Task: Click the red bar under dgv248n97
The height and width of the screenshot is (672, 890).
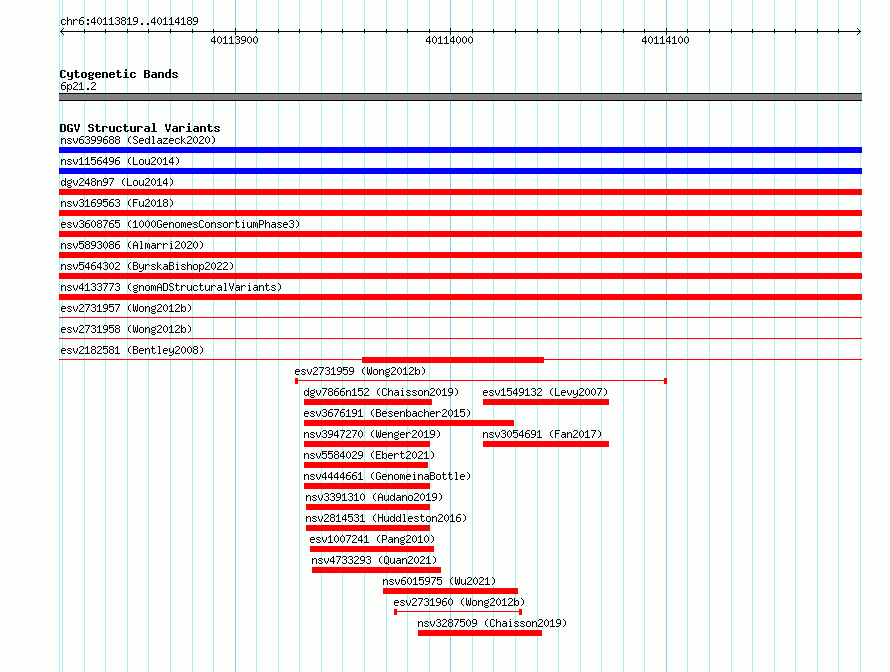Action: pyautogui.click(x=460, y=192)
